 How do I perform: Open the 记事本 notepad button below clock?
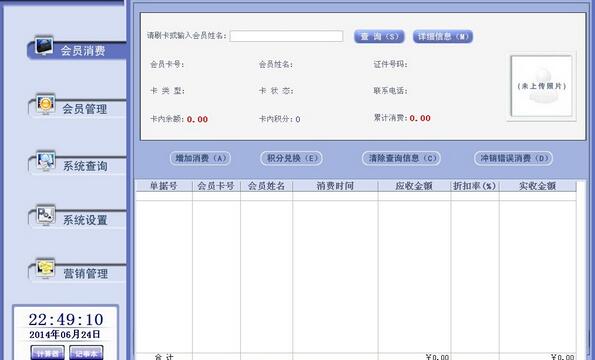pos(87,353)
